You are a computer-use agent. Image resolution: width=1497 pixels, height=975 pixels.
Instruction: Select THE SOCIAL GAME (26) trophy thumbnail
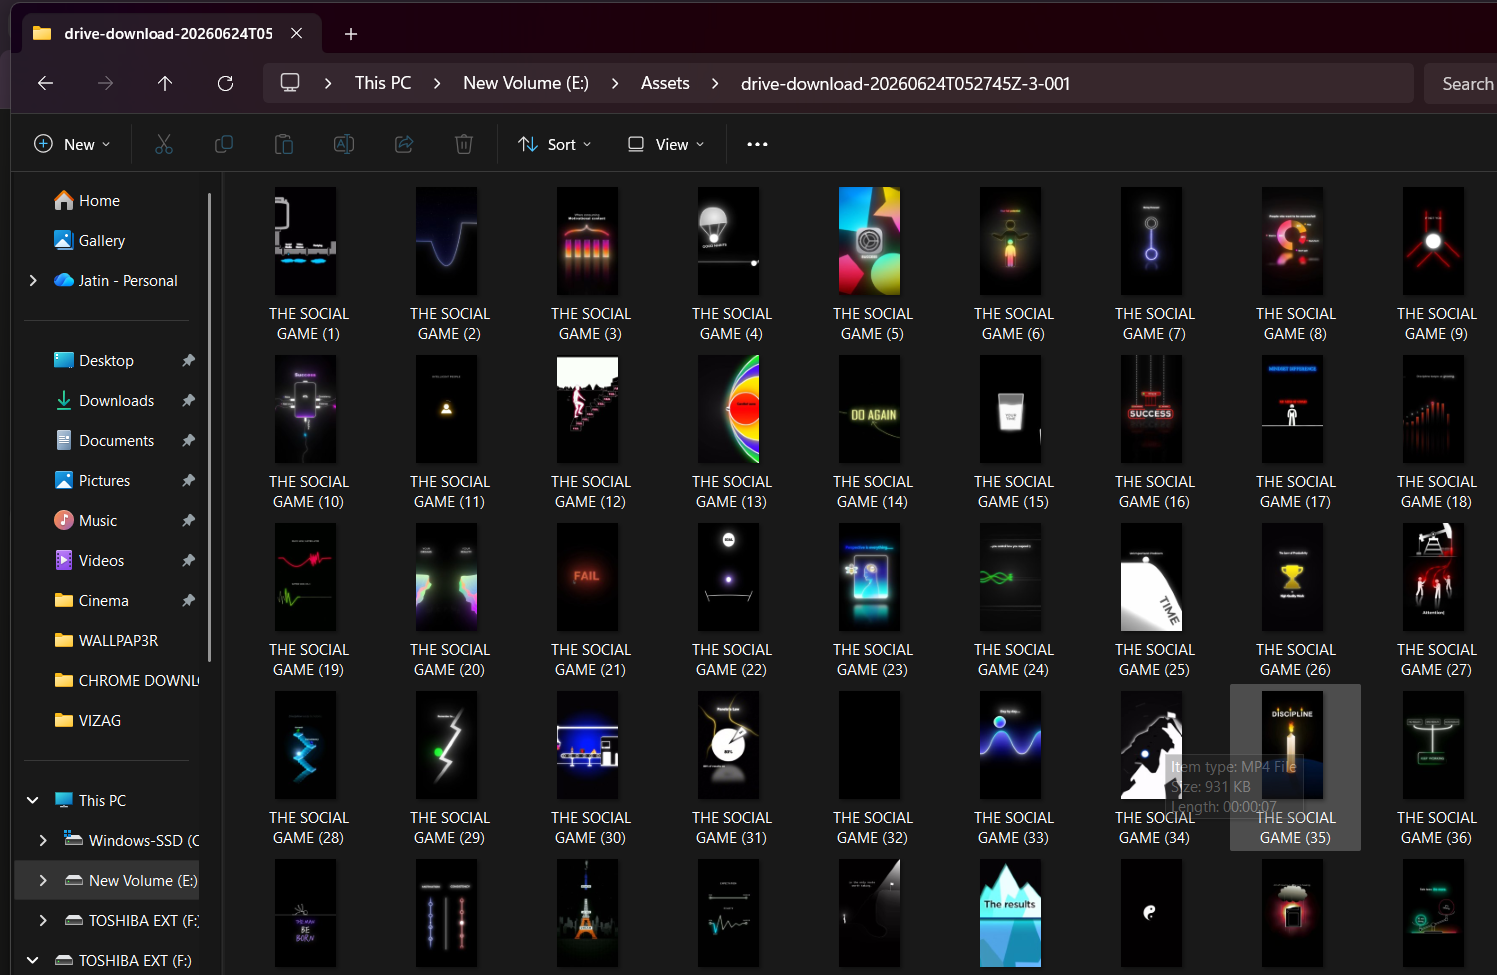(x=1292, y=577)
